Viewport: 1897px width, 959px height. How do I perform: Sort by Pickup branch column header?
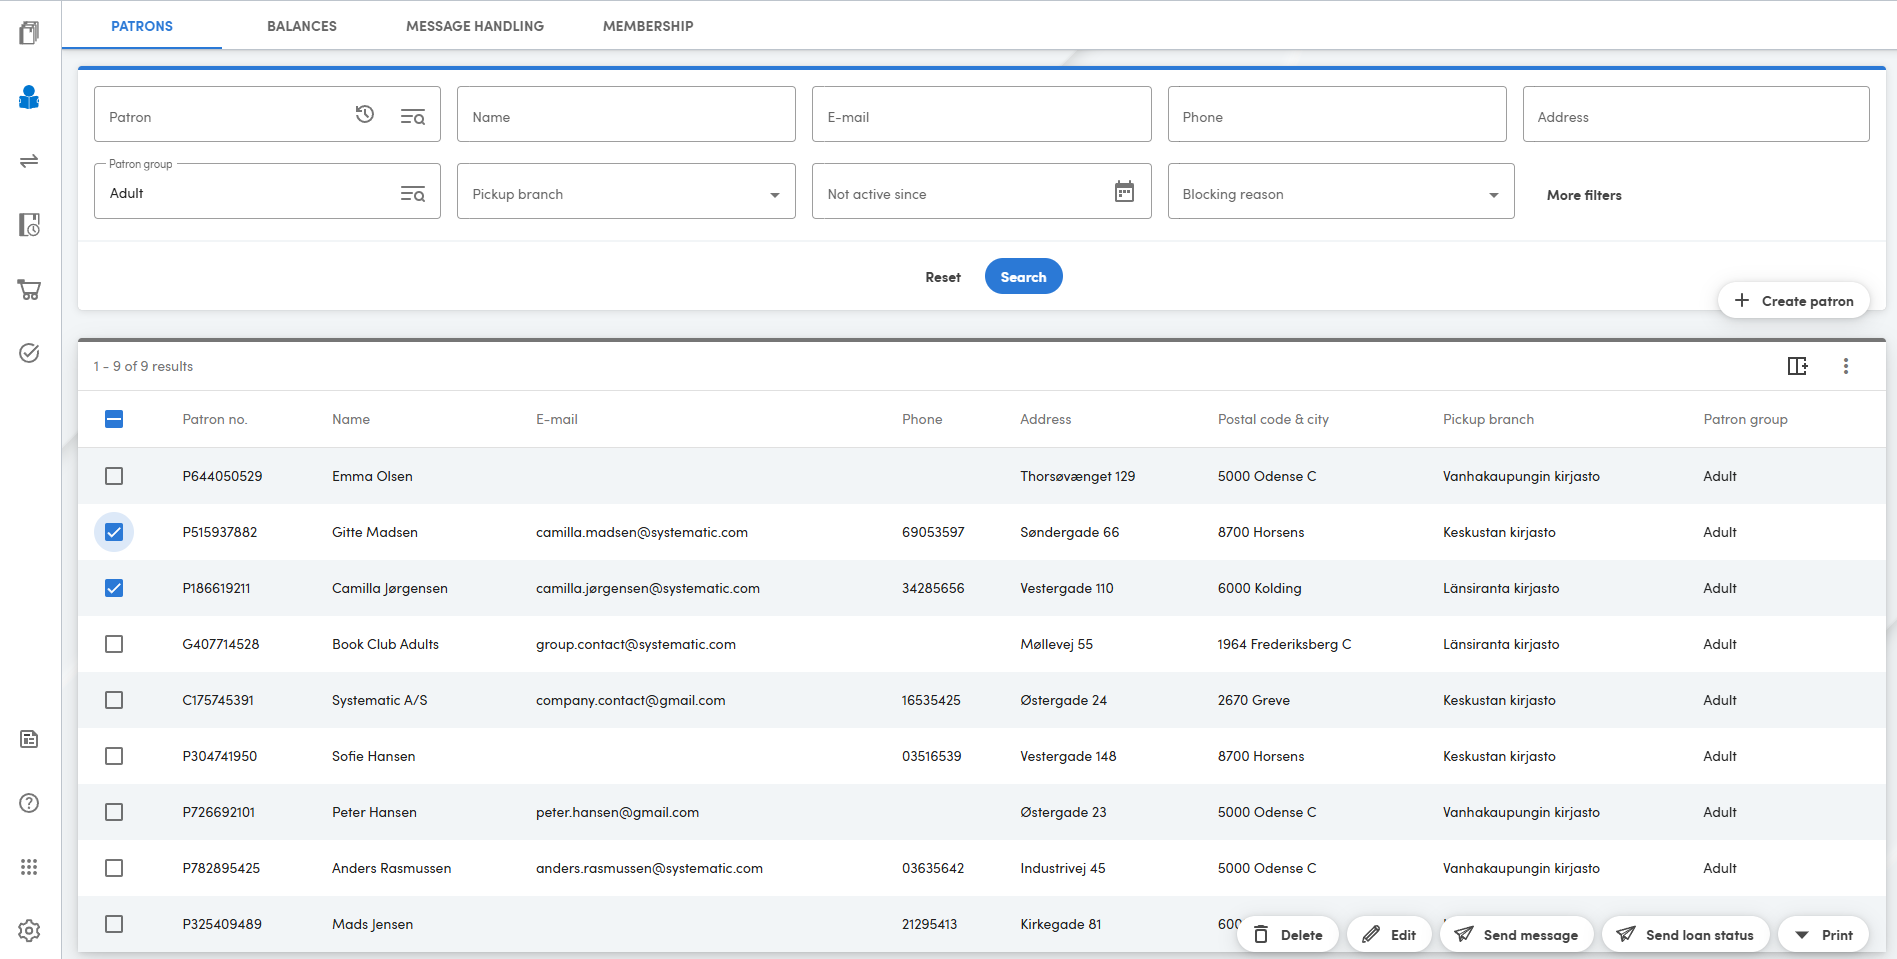click(1488, 419)
